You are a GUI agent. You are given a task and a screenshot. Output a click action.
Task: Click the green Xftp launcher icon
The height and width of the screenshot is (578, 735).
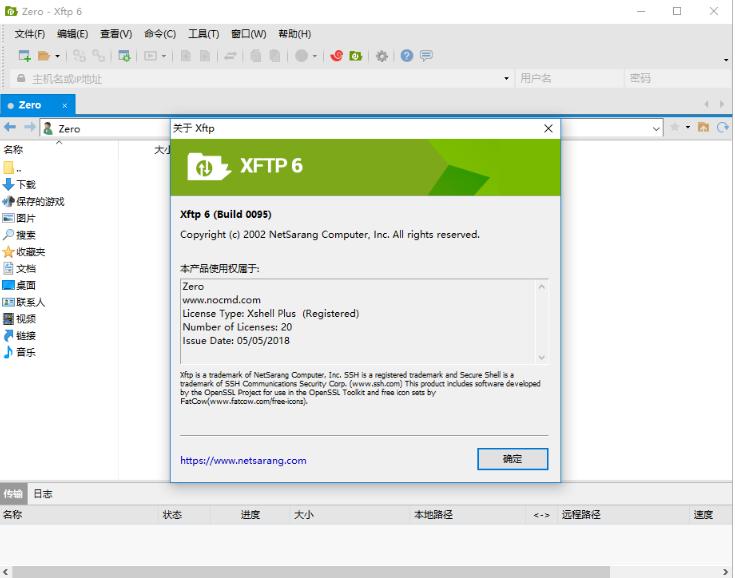point(355,56)
